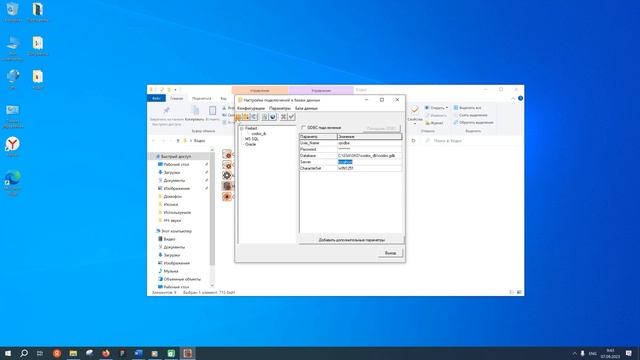Open File Explorer from the taskbar

pos(73,353)
